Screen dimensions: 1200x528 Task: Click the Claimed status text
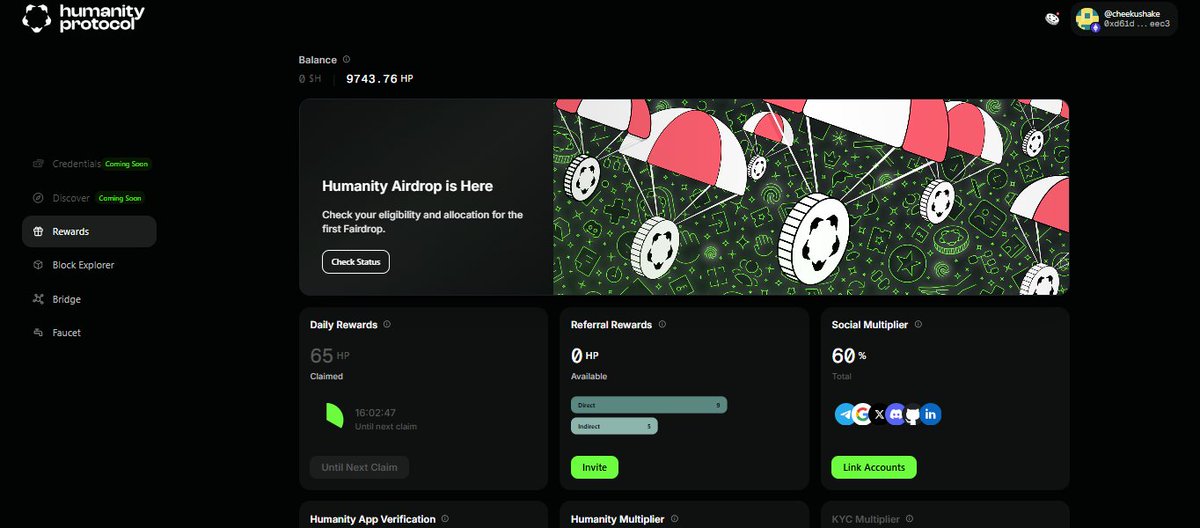(327, 377)
